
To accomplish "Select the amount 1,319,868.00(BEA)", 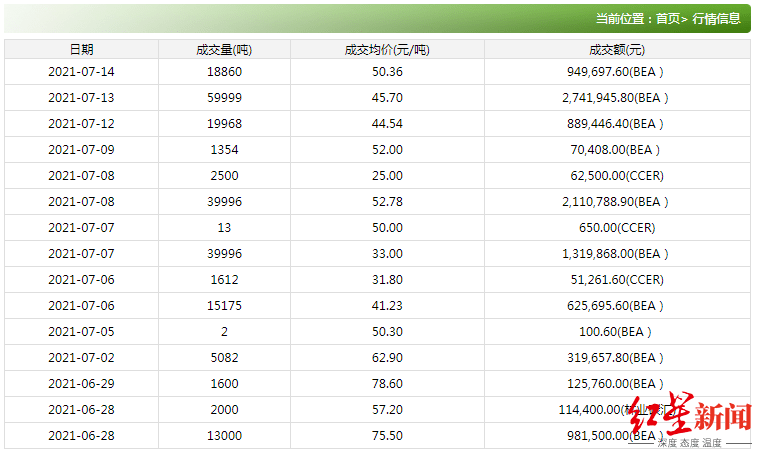I will point(615,254).
